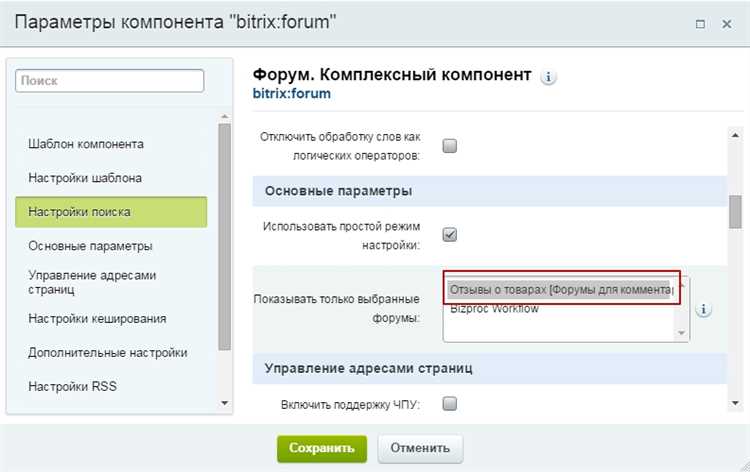Click main panel scroll down arrow
750x472 pixels.
tap(735, 403)
